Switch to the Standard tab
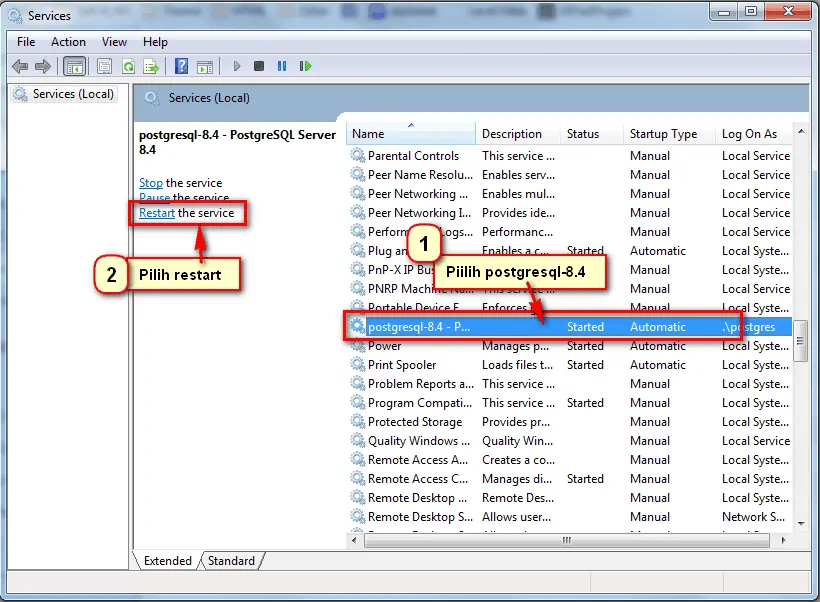The image size is (820, 602). (x=231, y=561)
